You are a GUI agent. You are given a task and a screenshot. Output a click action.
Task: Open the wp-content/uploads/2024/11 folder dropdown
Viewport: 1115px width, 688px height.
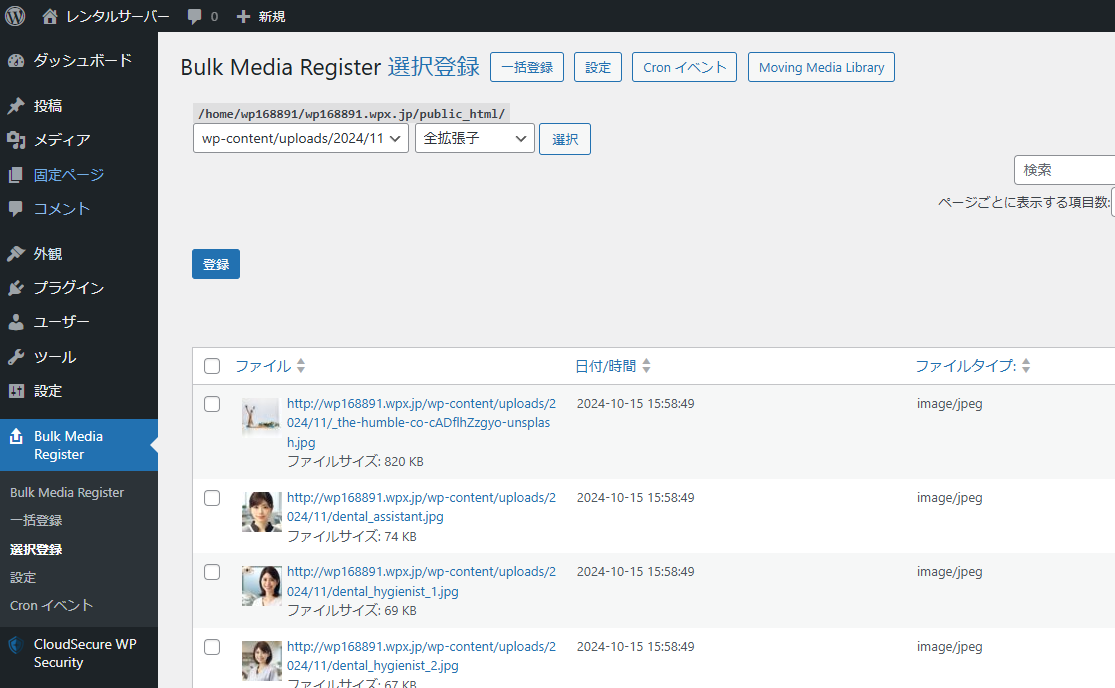pyautogui.click(x=300, y=139)
